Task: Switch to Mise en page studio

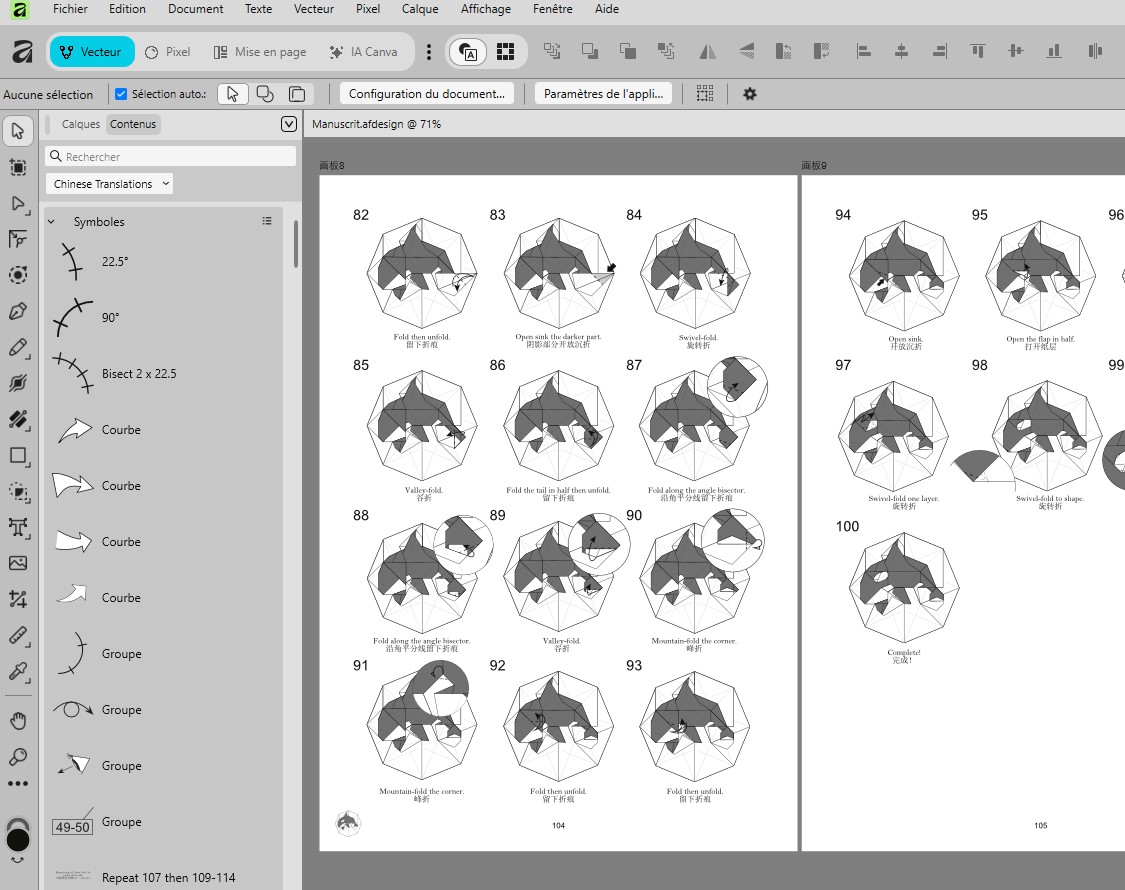Action: 260,52
